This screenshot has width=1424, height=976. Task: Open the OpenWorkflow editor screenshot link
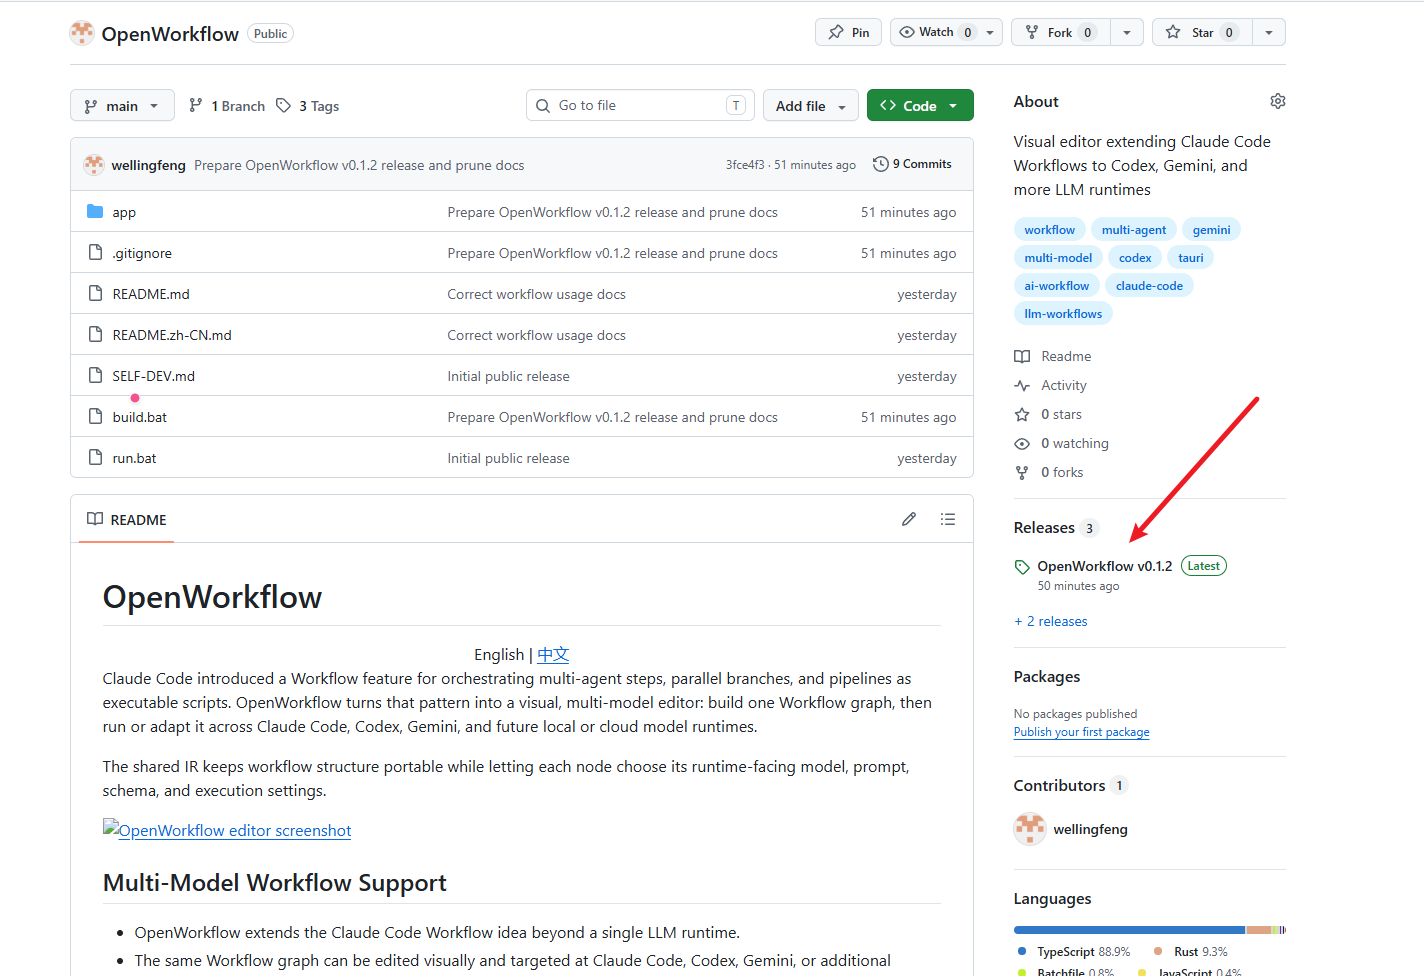[227, 830]
